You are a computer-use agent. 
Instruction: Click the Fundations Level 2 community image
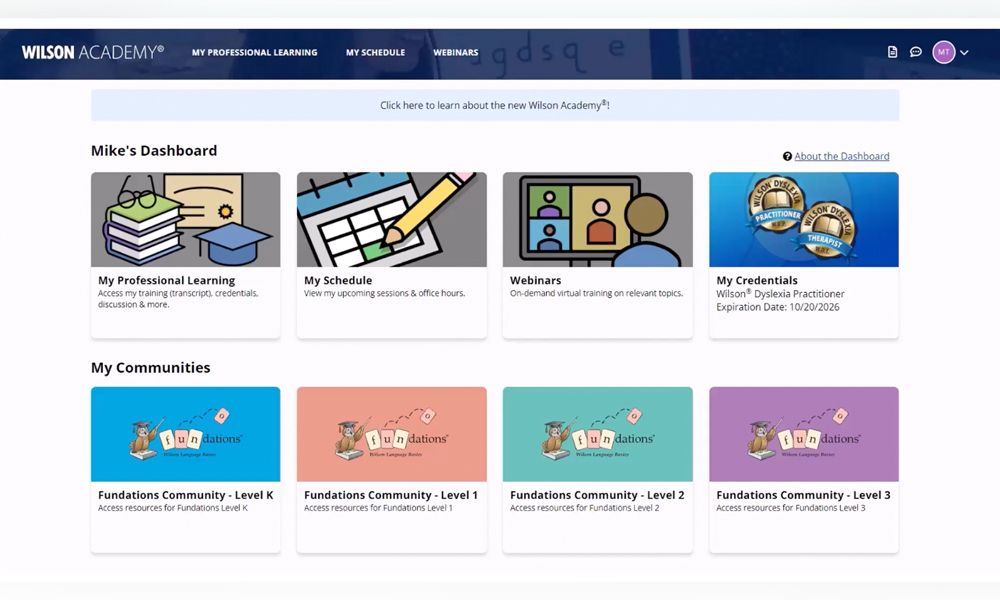[598, 434]
